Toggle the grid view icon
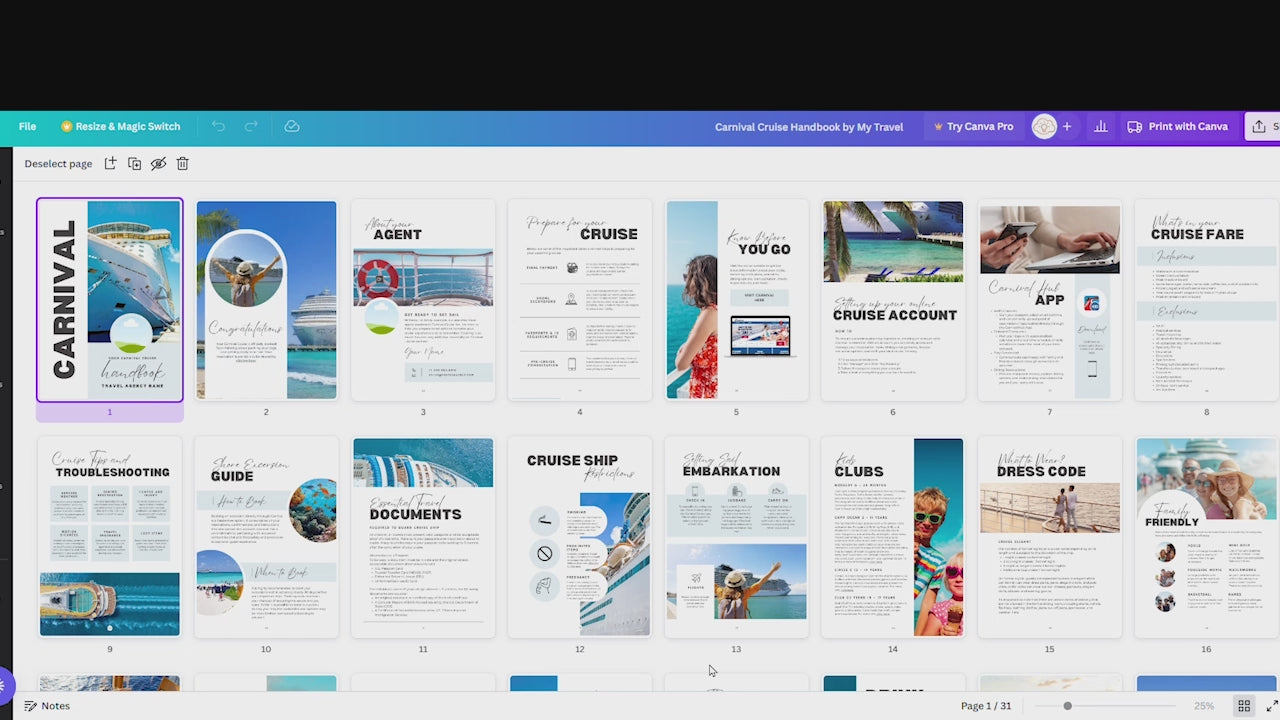1280x720 pixels. (x=1244, y=706)
